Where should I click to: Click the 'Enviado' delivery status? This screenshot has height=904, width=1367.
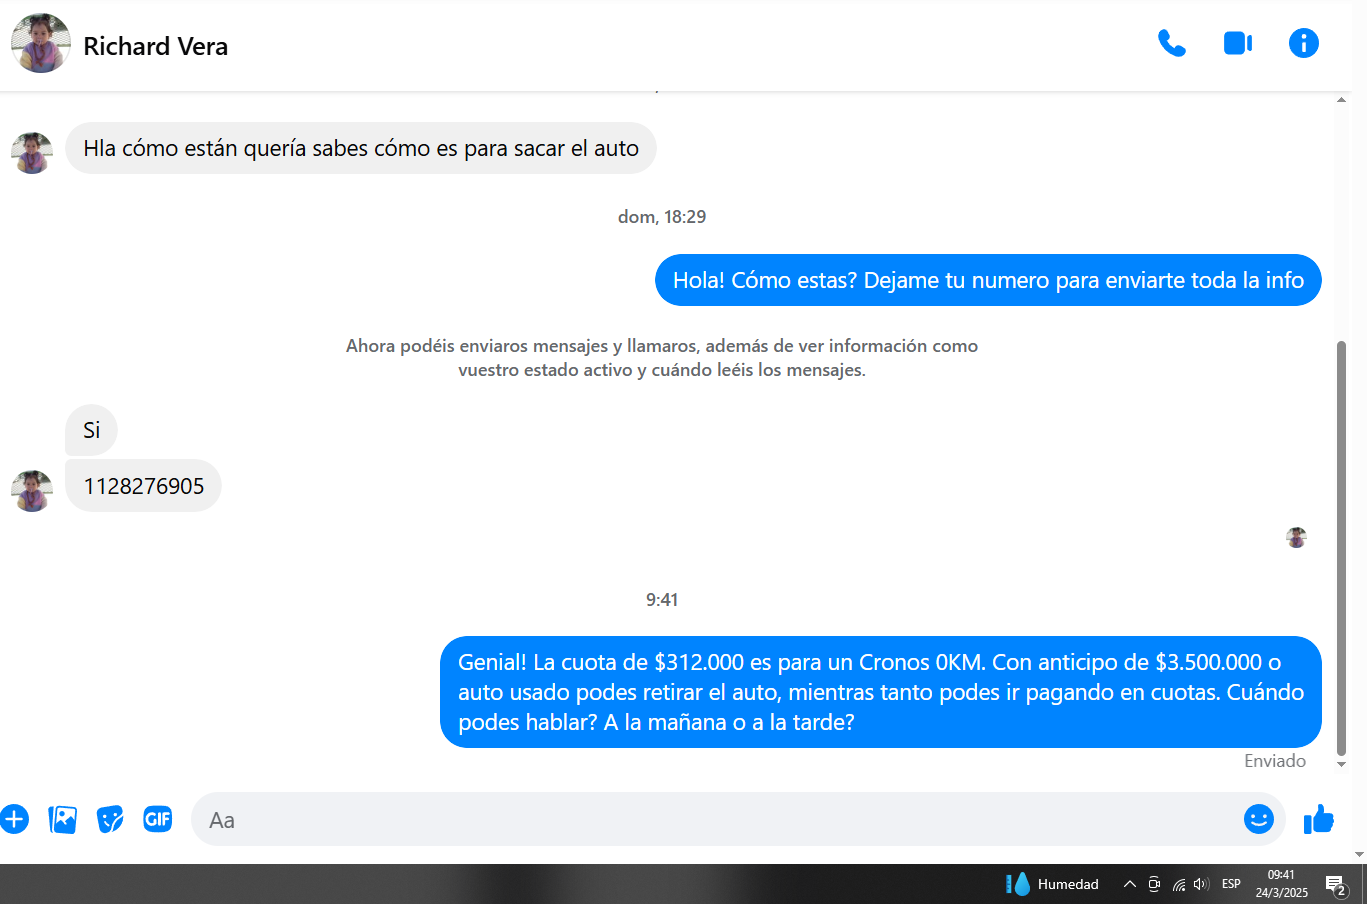point(1275,761)
